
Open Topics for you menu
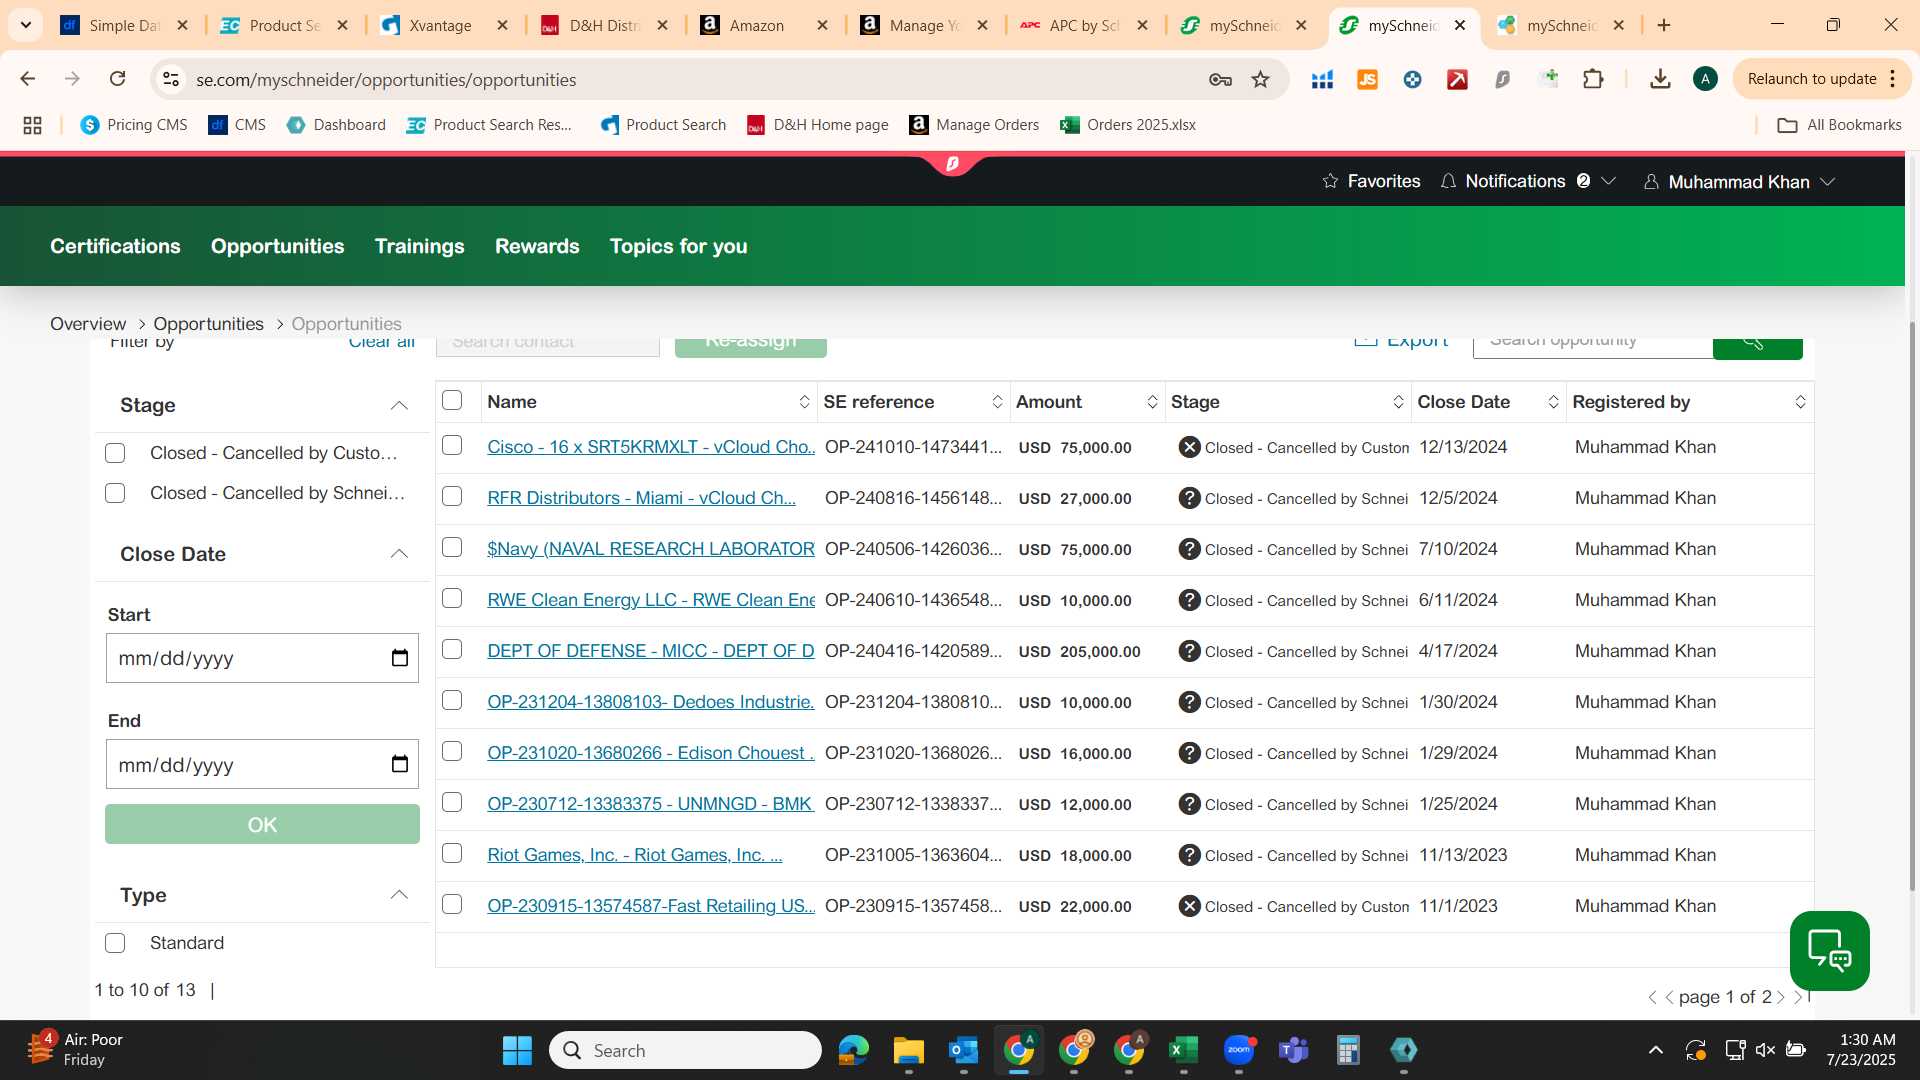pos(678,246)
